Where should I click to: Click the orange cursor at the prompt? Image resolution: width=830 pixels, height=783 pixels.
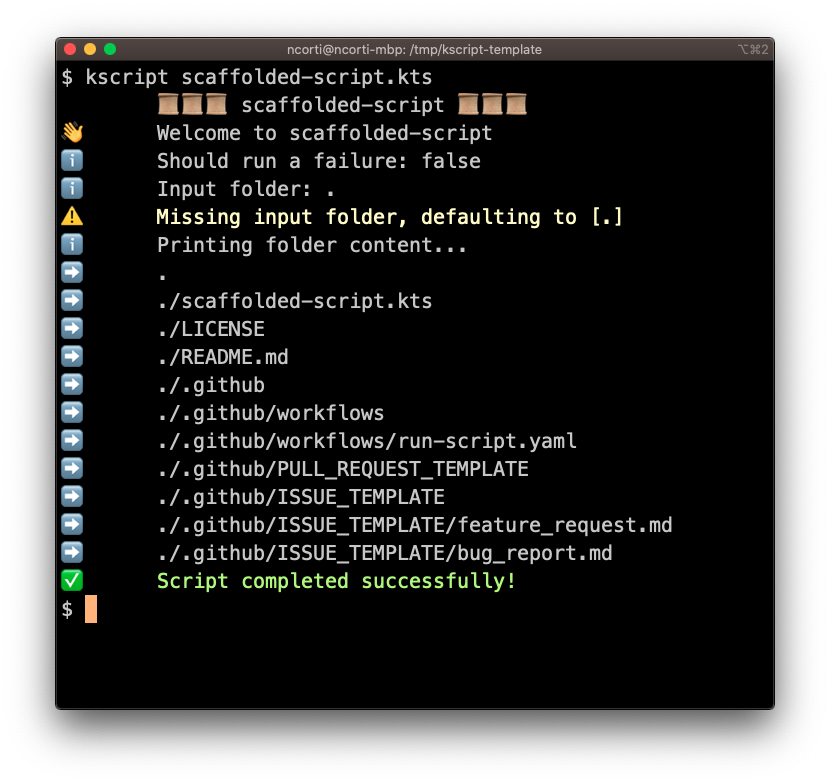click(91, 609)
